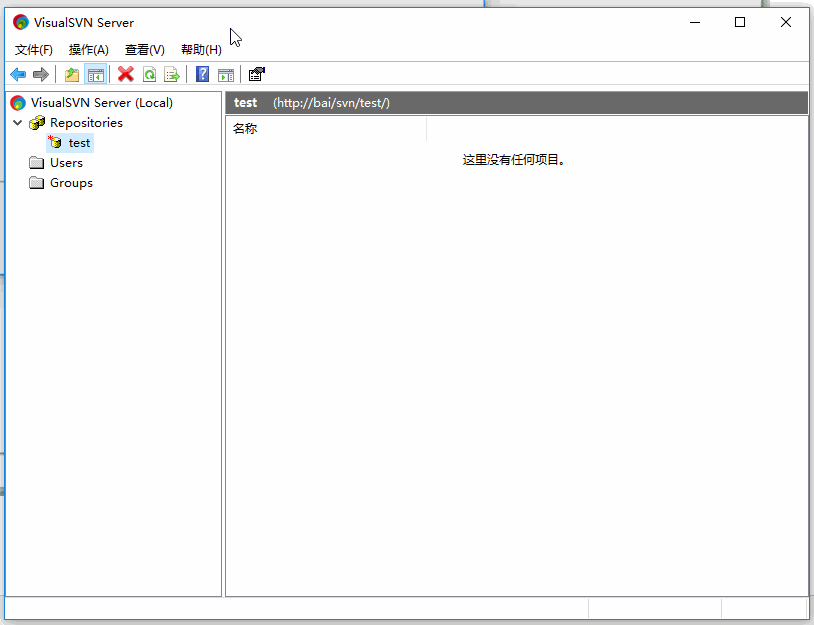The height and width of the screenshot is (625, 814).
Task: Maximize the VisualSVN Server window
Action: point(740,22)
